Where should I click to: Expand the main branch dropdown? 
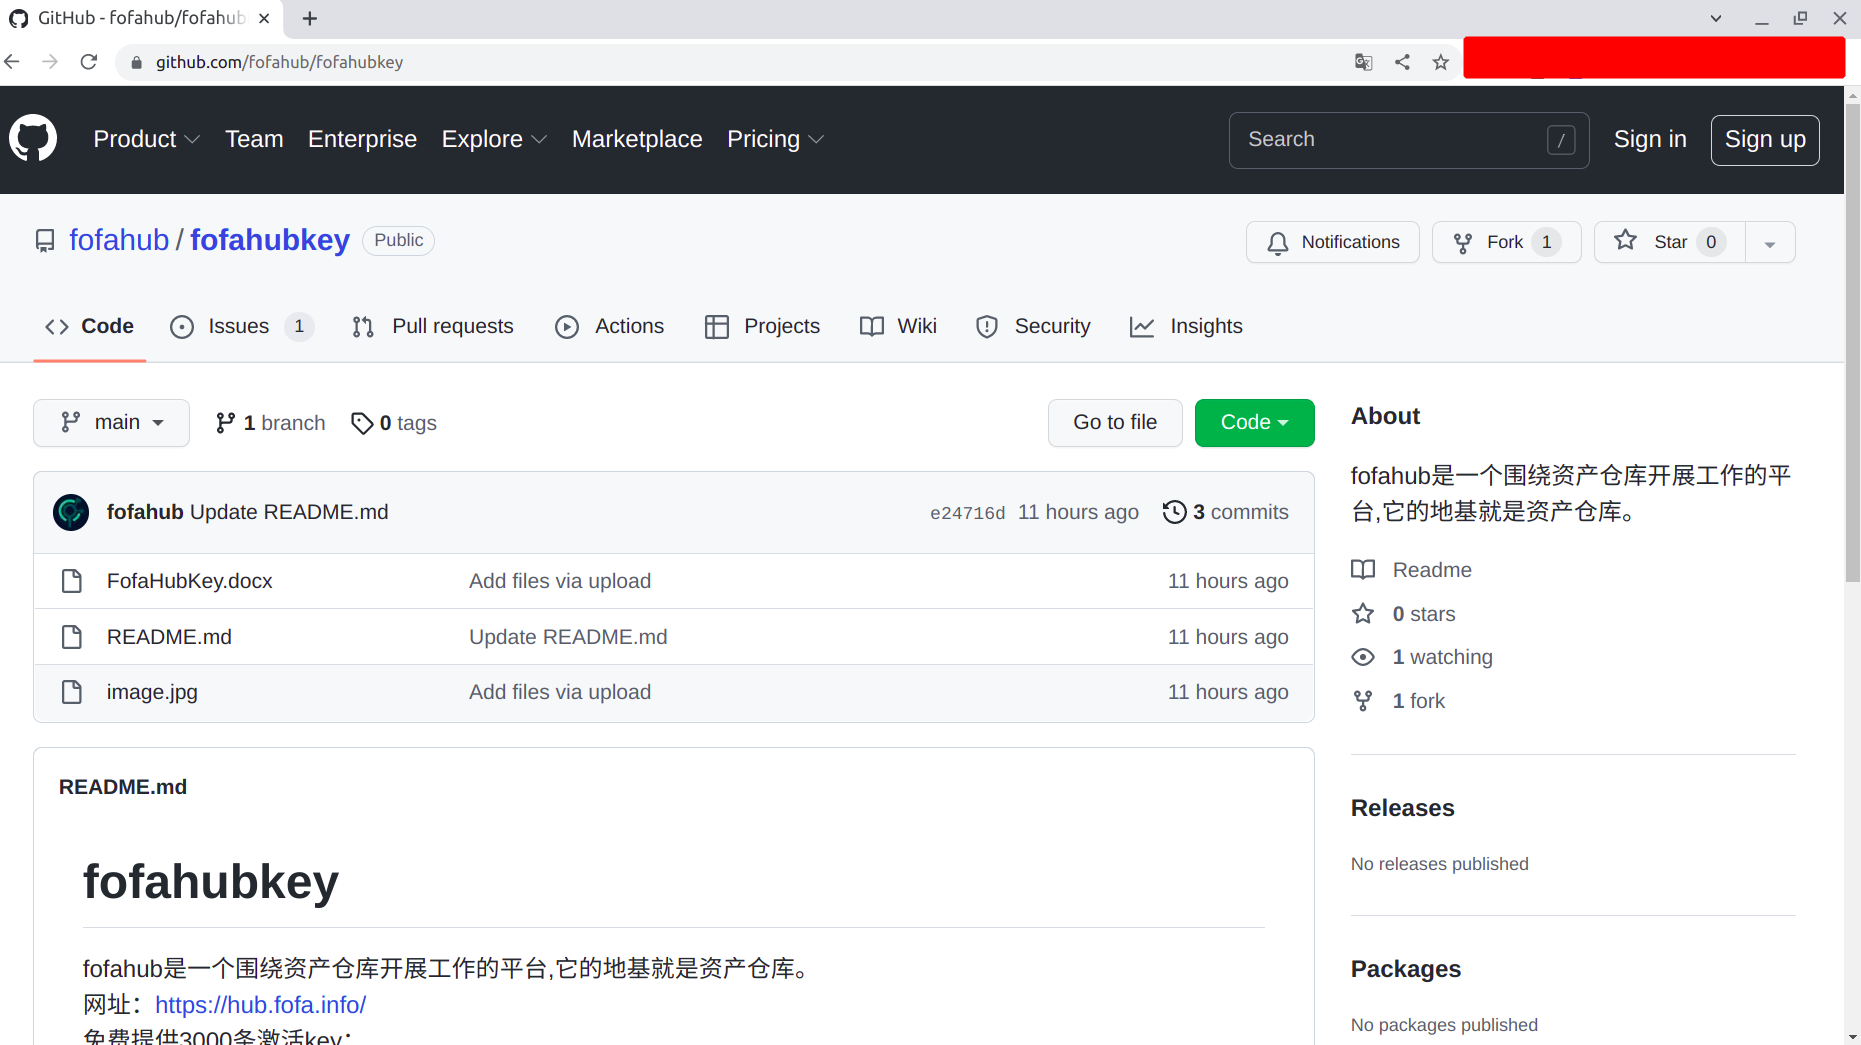[110, 422]
